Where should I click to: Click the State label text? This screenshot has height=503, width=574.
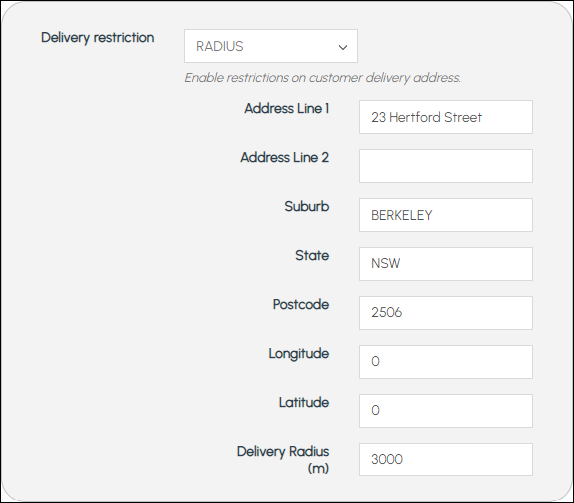coord(312,256)
